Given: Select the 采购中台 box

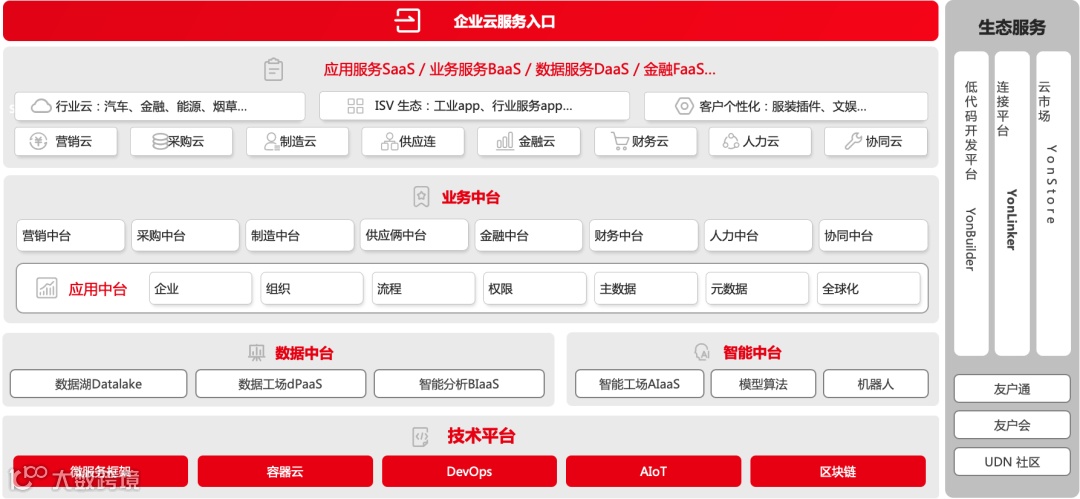Looking at the screenshot, I should (x=185, y=236).
